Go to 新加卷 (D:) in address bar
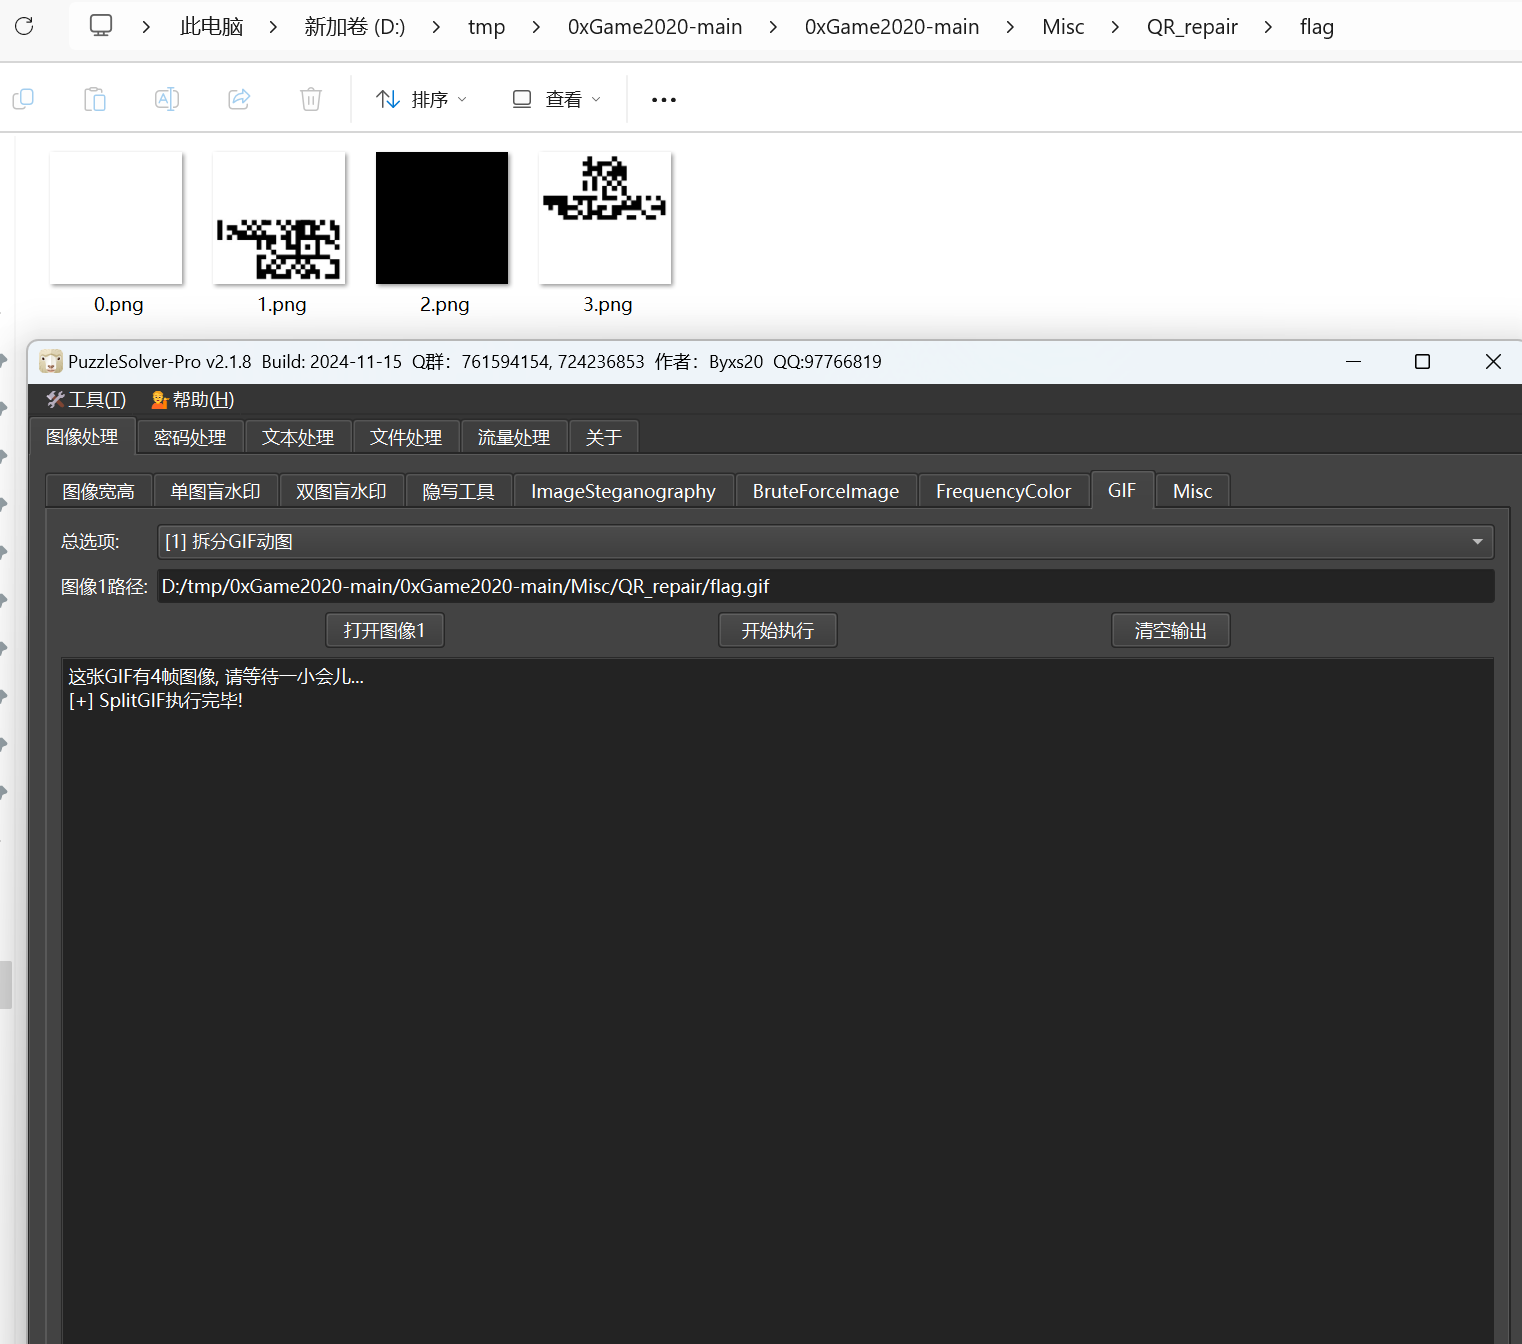Viewport: 1522px width, 1344px height. point(355,27)
